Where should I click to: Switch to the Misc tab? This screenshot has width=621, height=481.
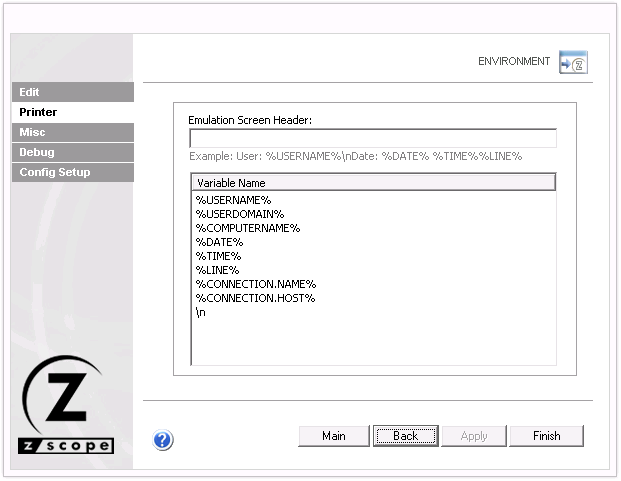[x=72, y=132]
